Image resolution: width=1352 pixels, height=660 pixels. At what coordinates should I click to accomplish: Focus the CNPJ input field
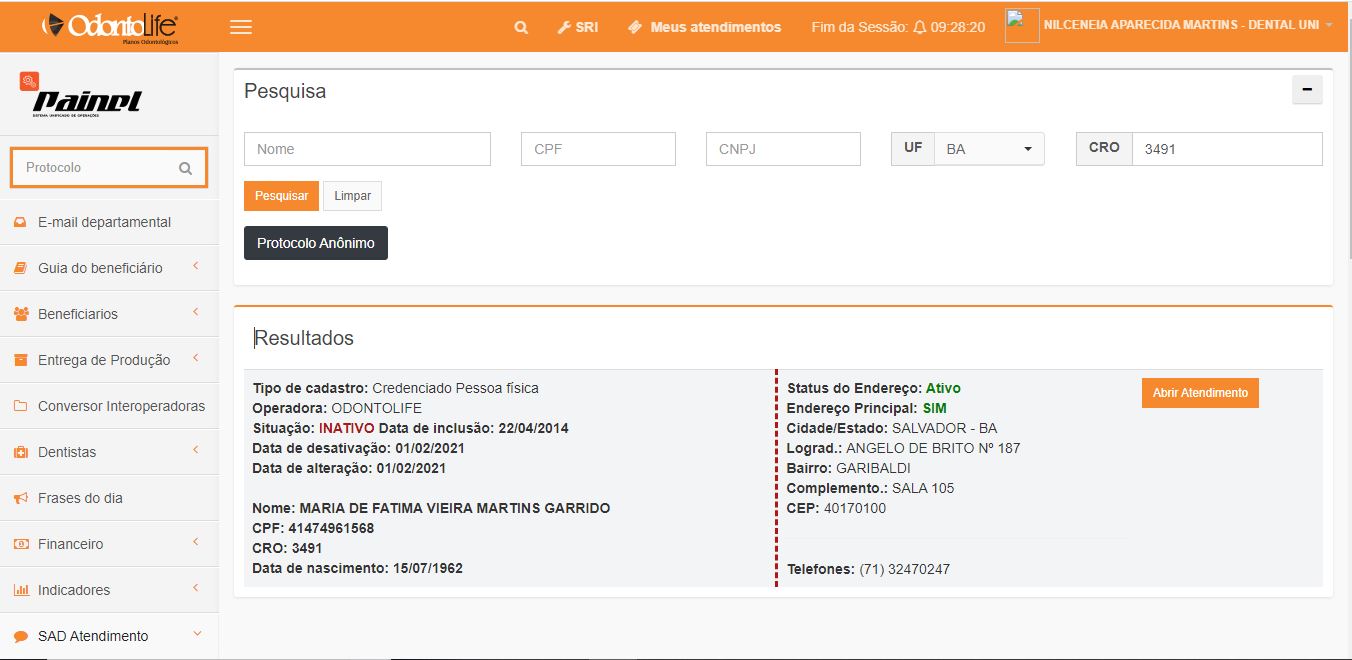783,149
